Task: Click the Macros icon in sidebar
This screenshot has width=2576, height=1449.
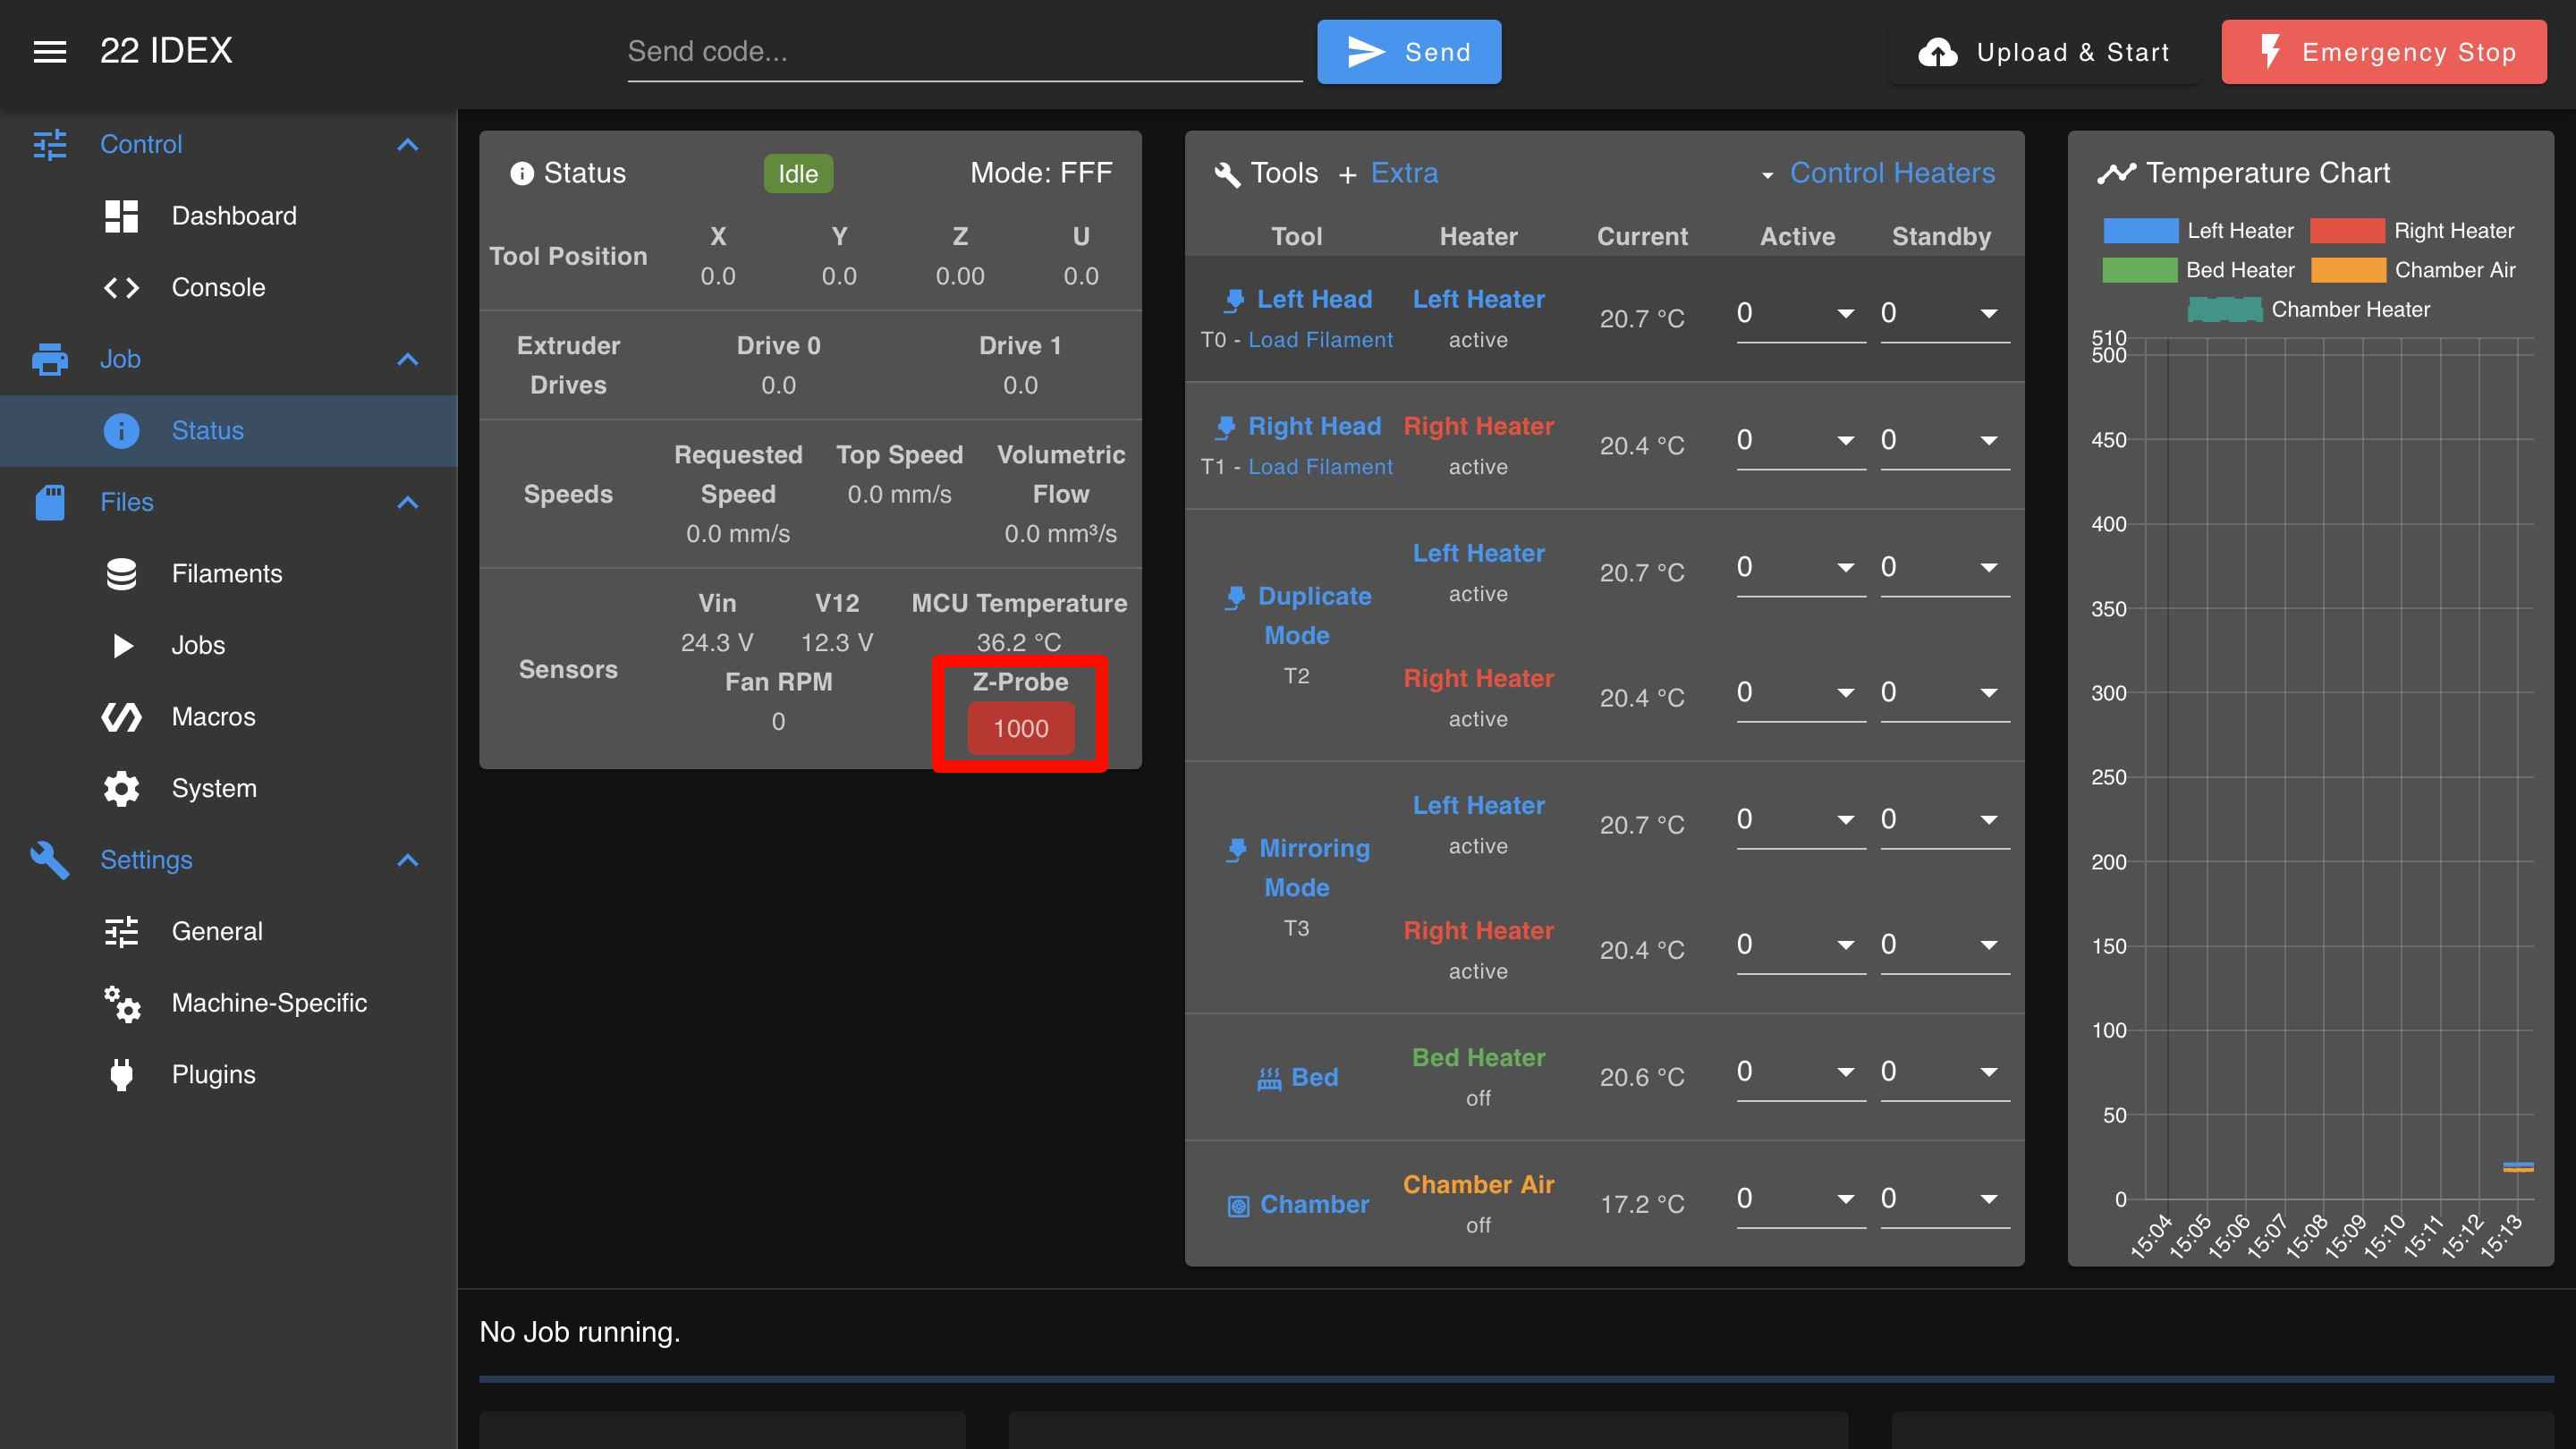Action: click(x=121, y=717)
